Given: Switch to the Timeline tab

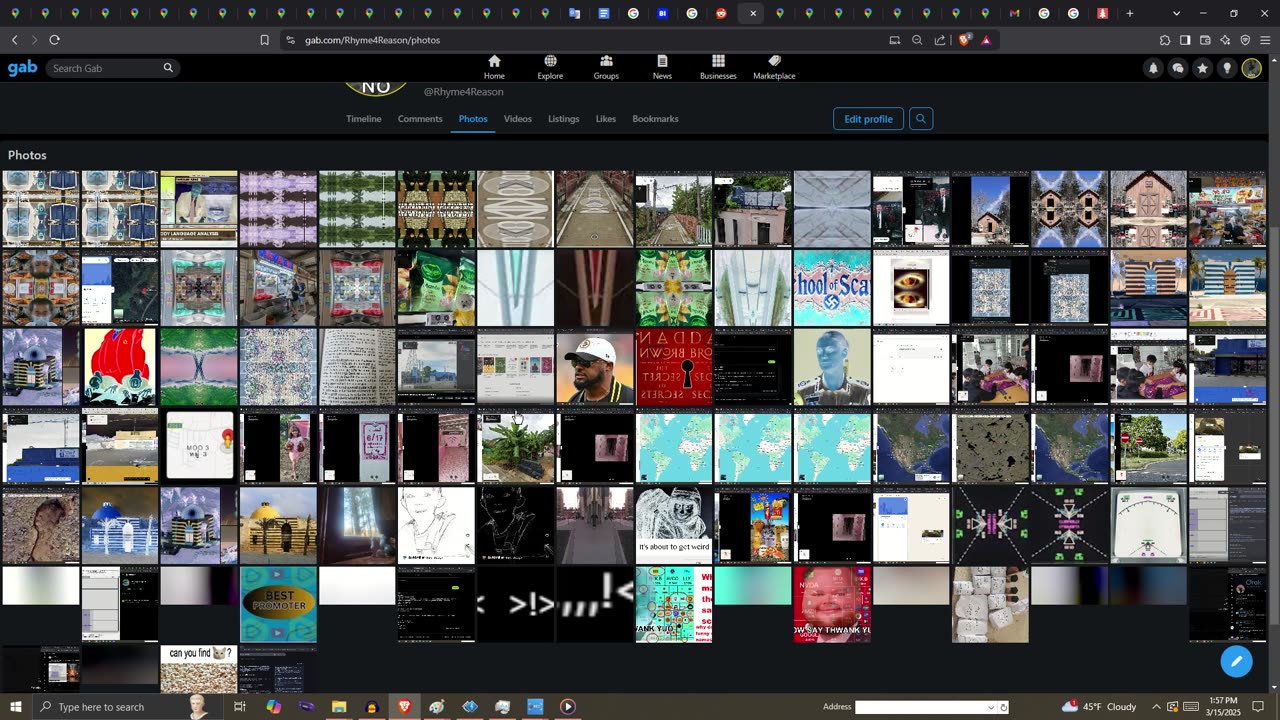Looking at the screenshot, I should 364,119.
